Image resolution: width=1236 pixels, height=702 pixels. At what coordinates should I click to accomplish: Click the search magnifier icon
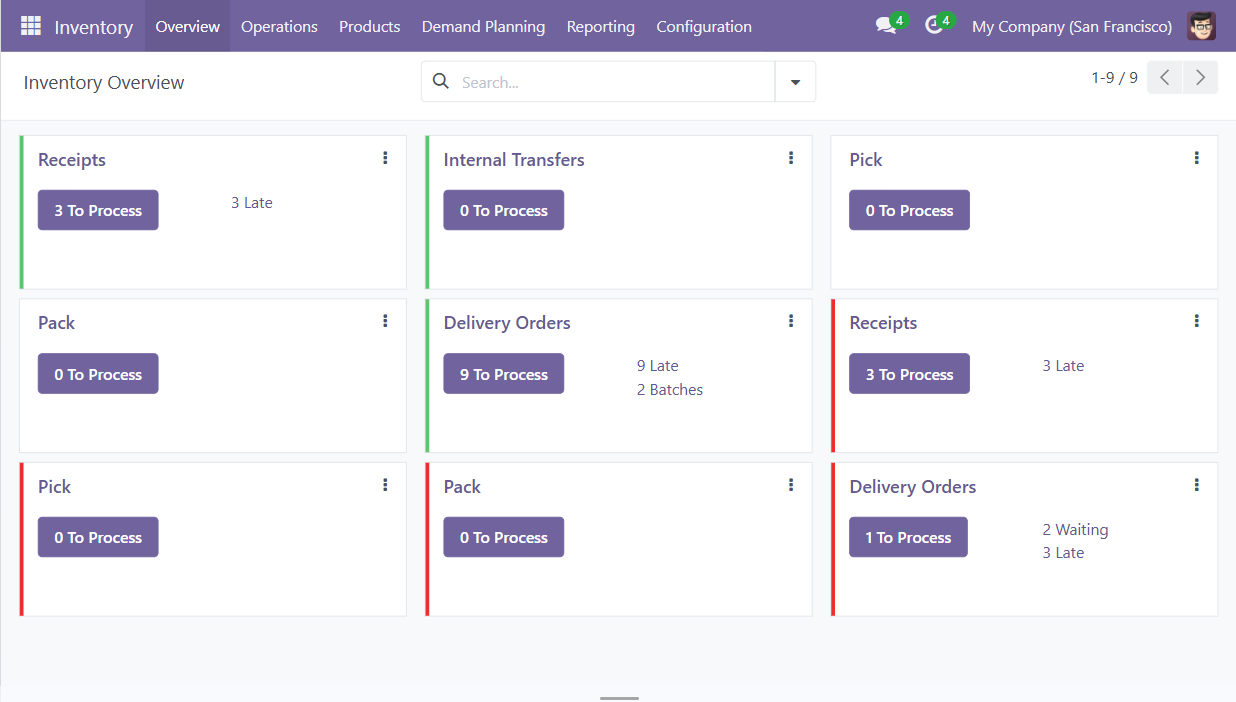(x=441, y=80)
